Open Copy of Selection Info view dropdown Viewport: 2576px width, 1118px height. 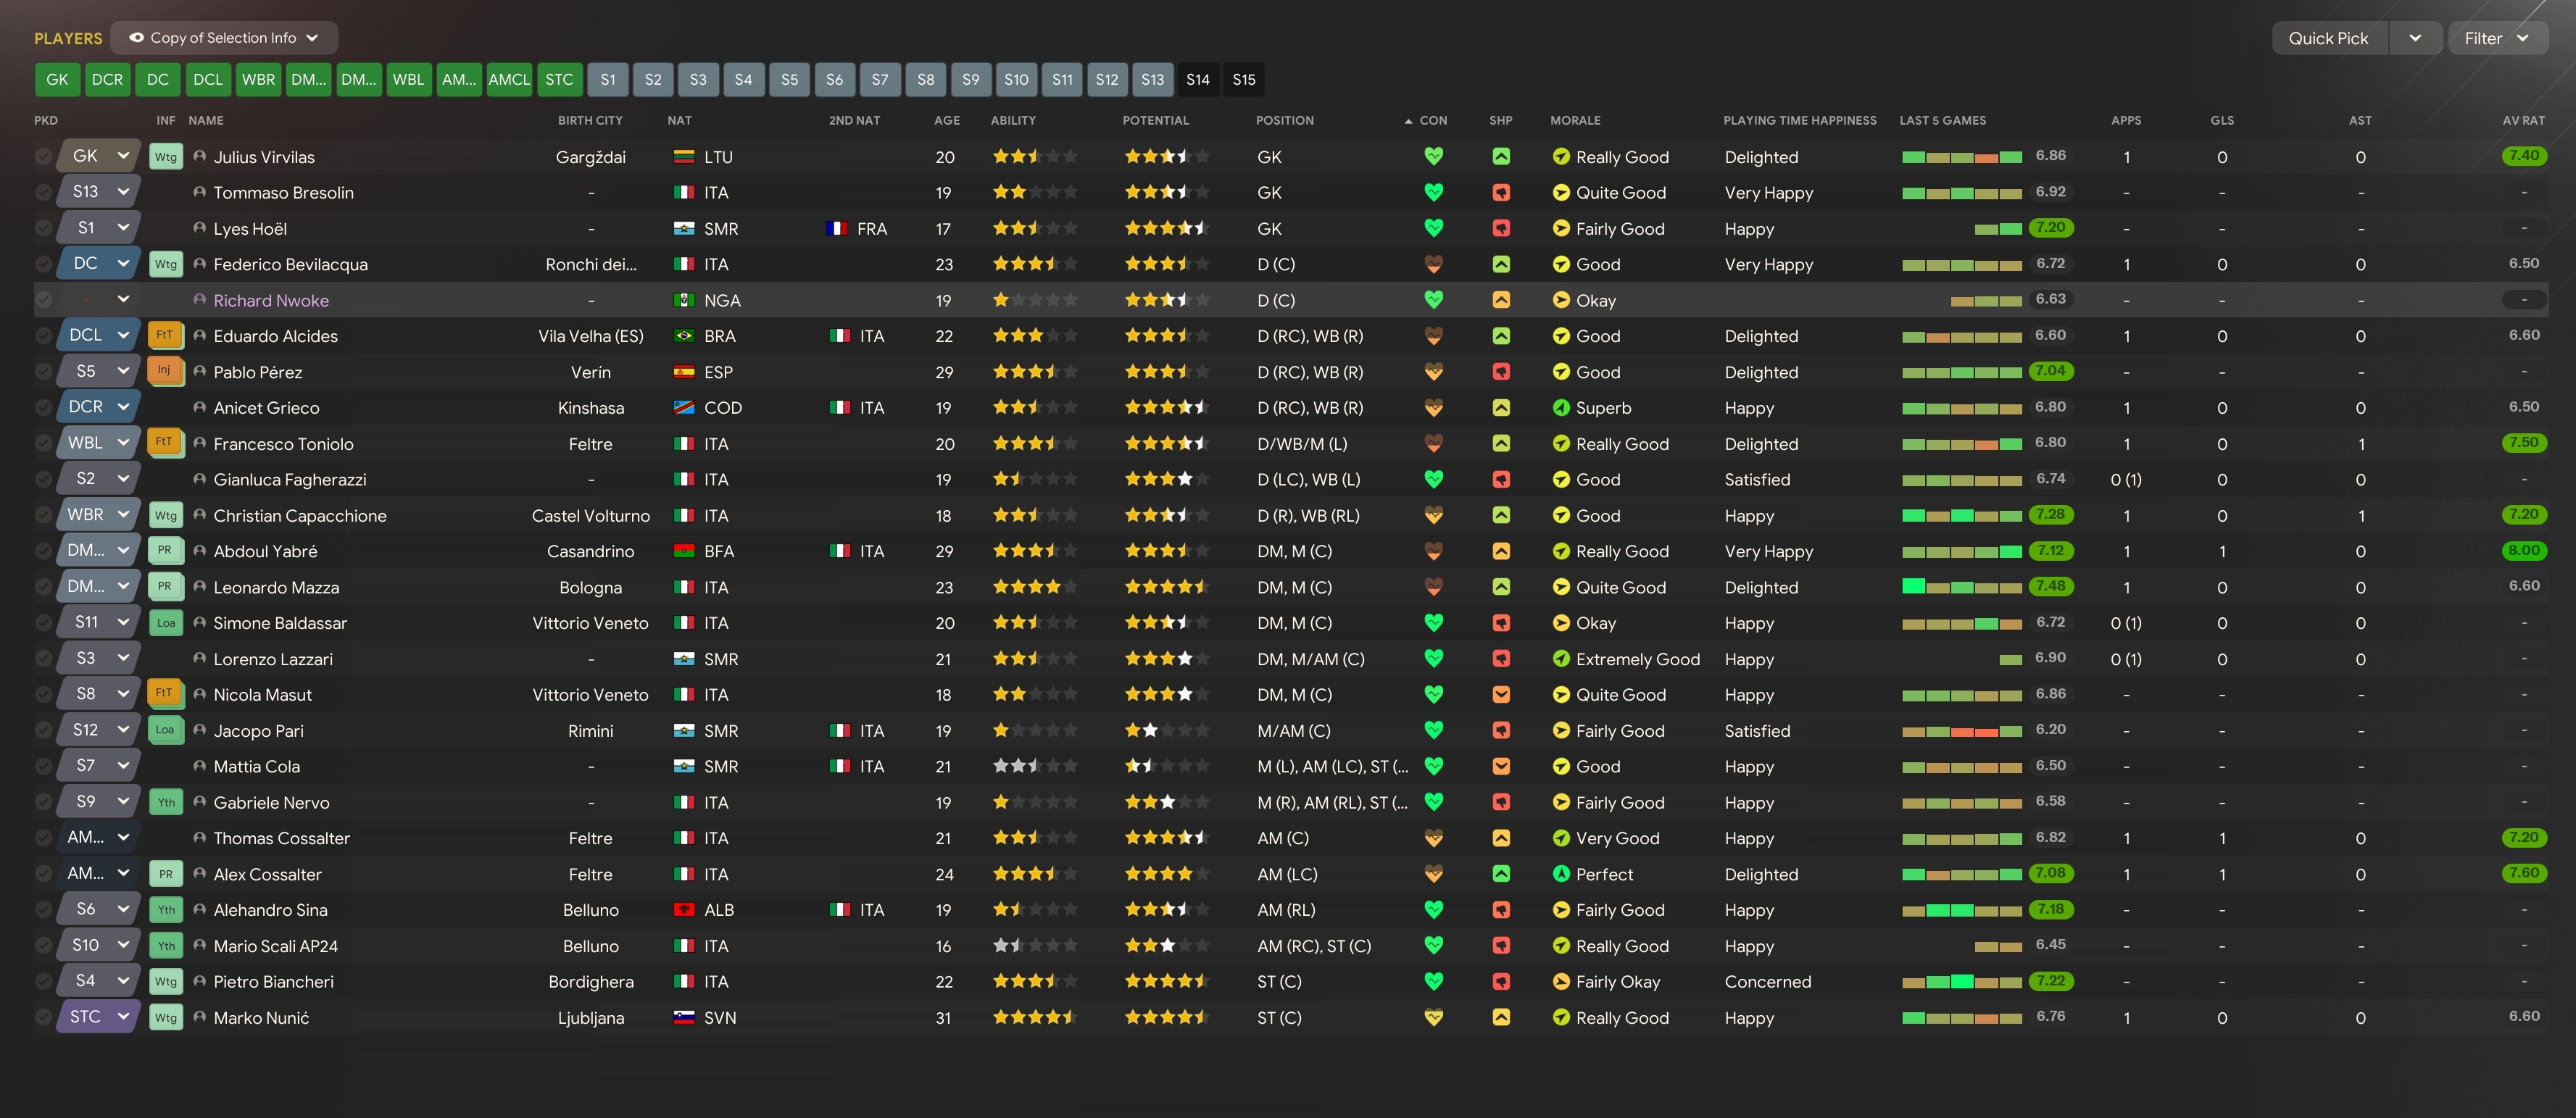[x=224, y=38]
